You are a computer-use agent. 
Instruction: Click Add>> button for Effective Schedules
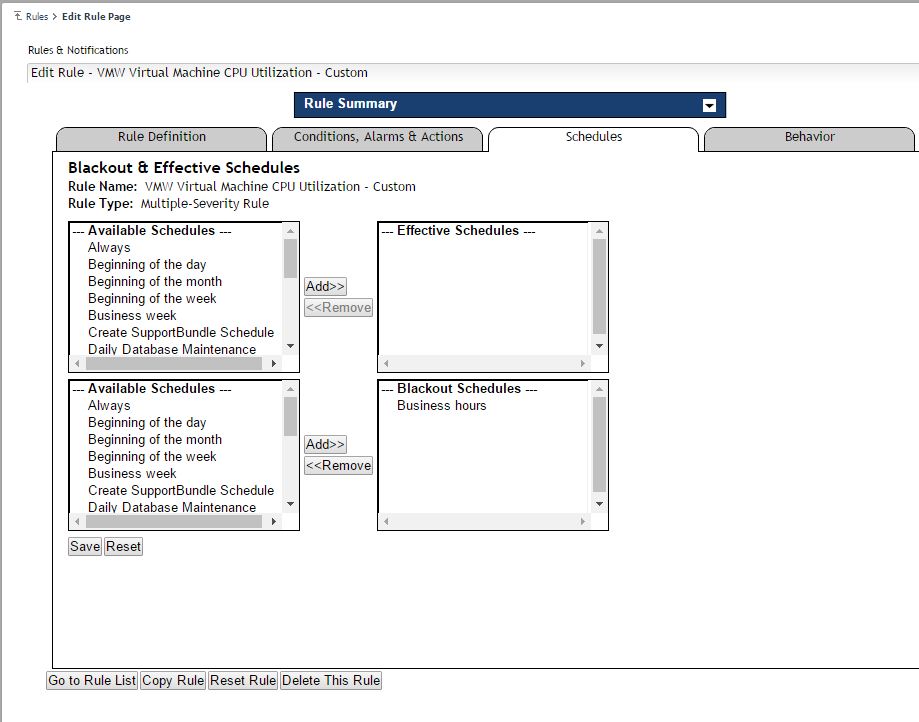tap(325, 287)
